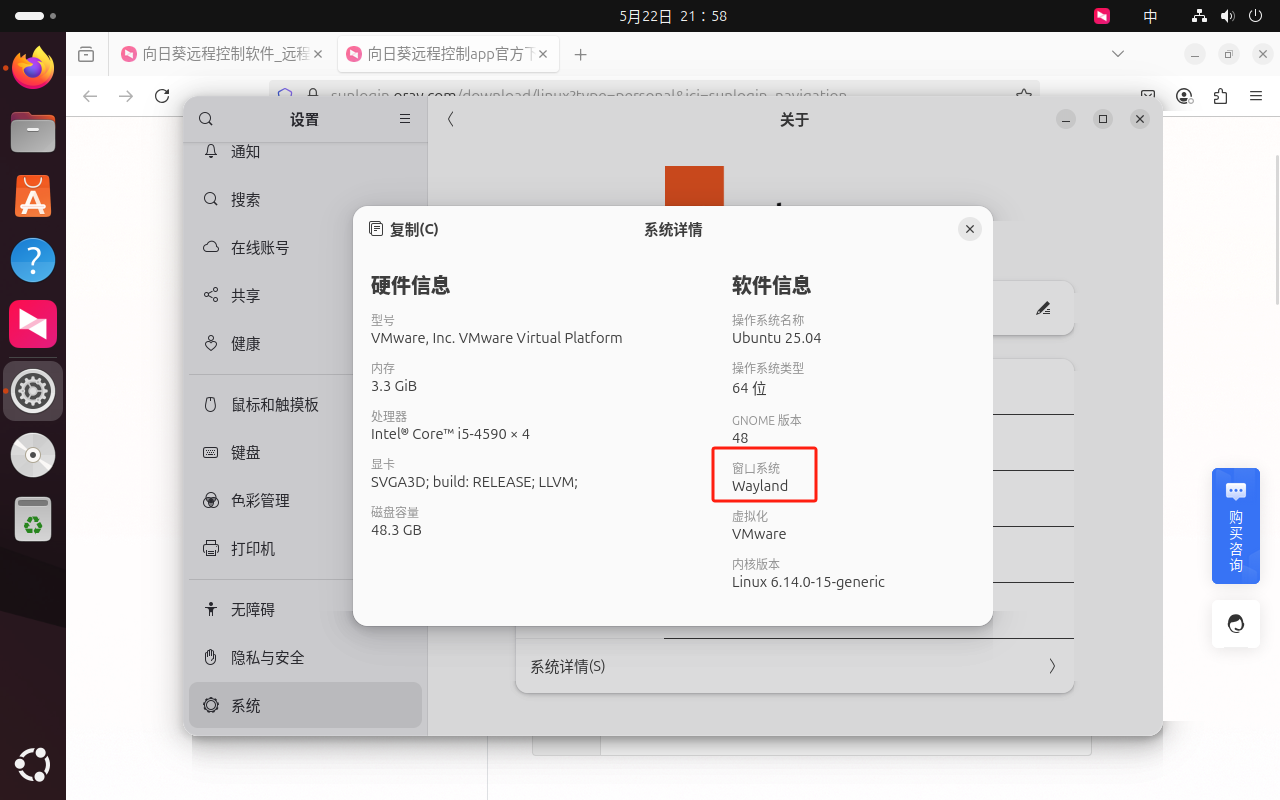Viewport: 1280px width, 800px height.
Task: Expand the 系统详情(S) chevron arrow
Action: (1052, 666)
